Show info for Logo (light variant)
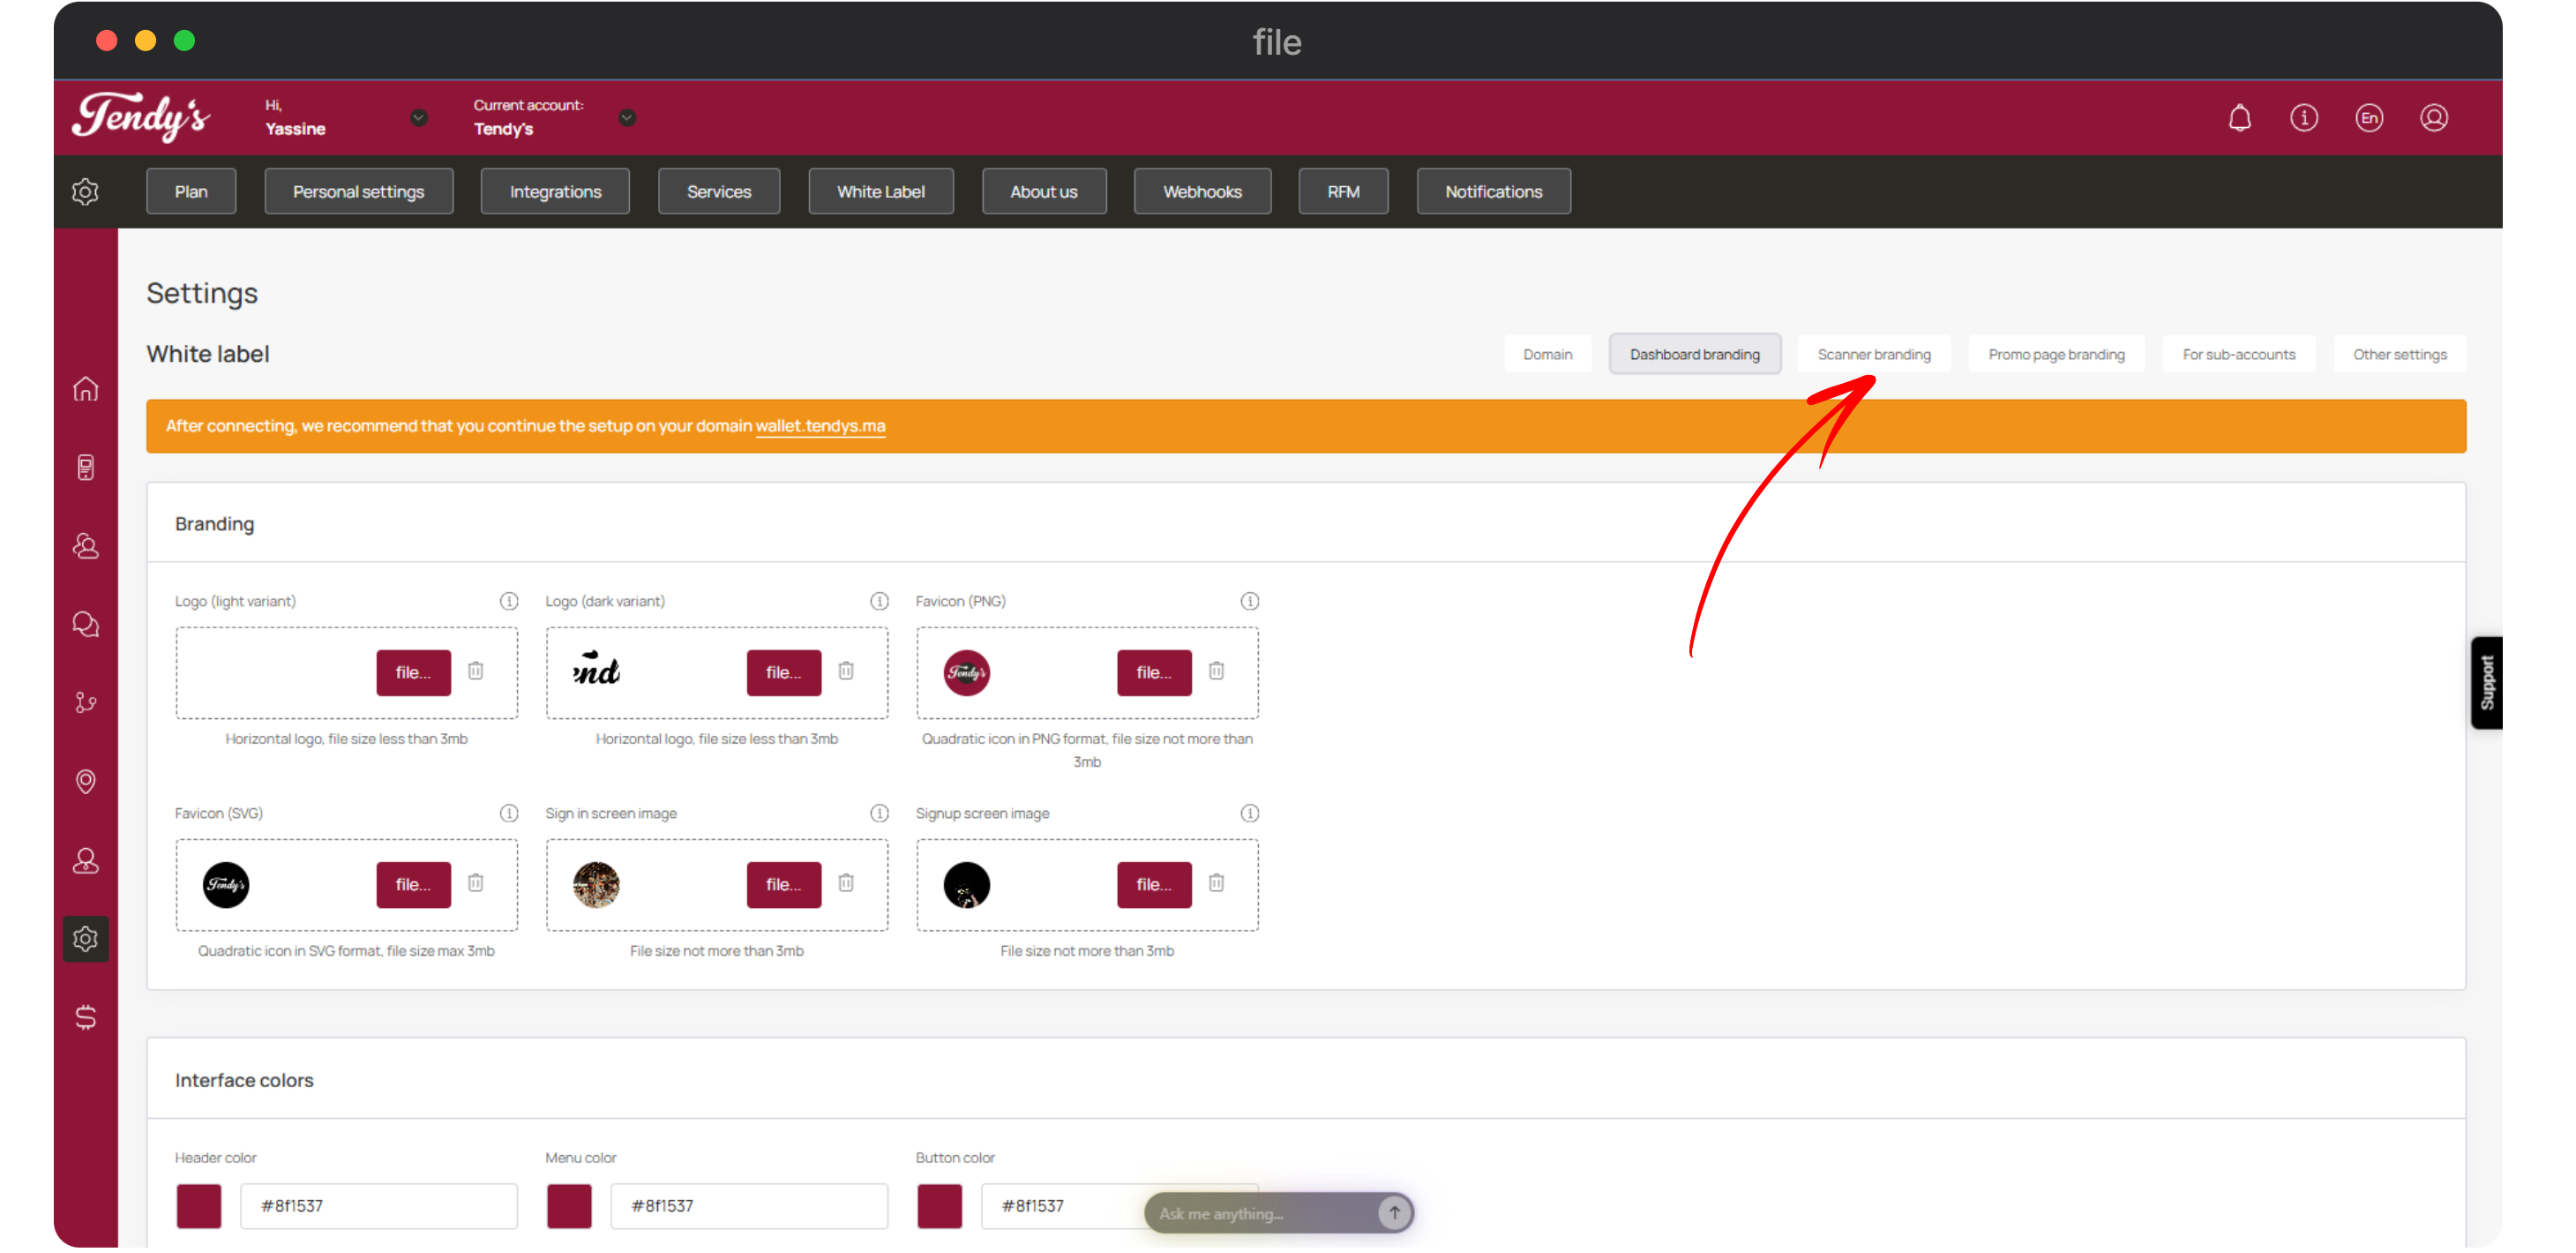 [x=509, y=601]
